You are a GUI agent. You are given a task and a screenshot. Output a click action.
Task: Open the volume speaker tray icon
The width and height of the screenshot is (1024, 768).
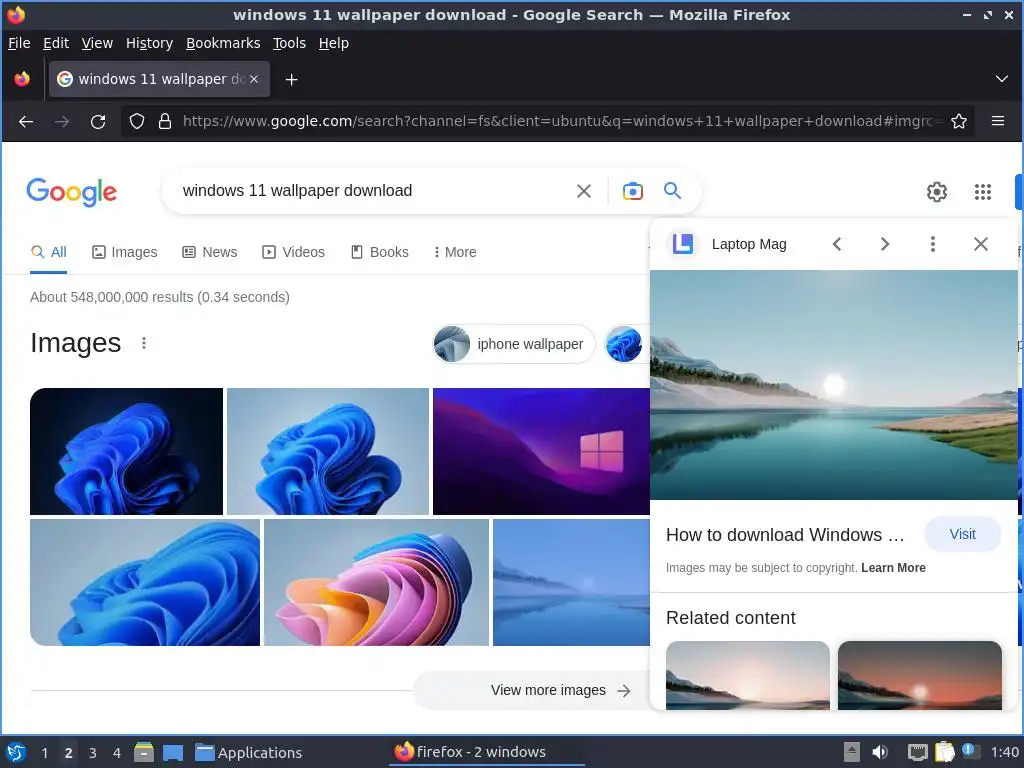point(880,752)
